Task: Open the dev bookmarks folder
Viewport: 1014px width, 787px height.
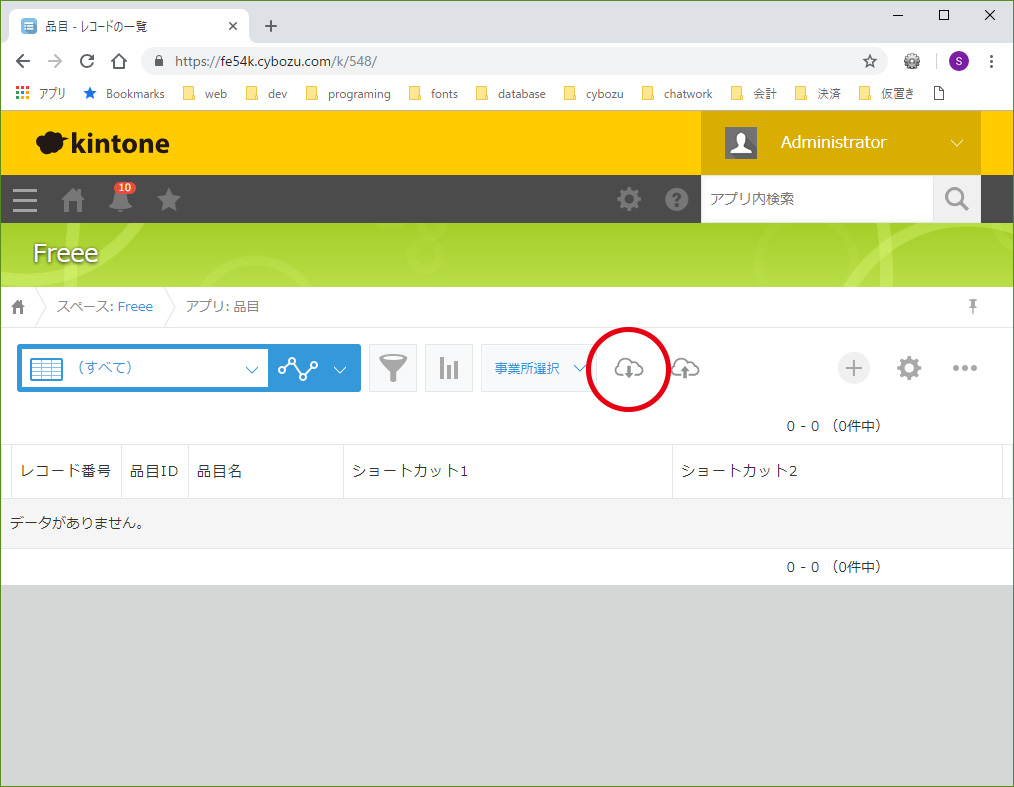Action: [x=266, y=93]
